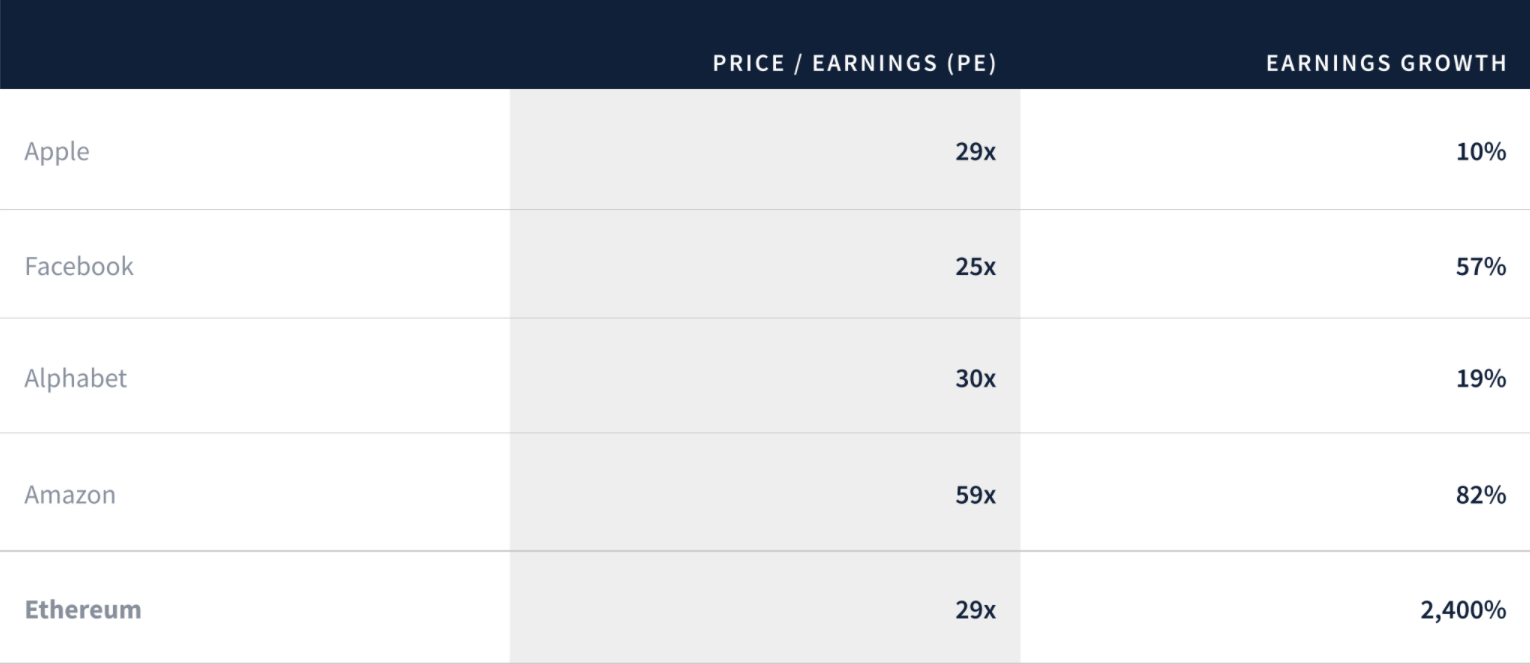This screenshot has height=664, width=1530.
Task: Click the Amazon company name
Action: tap(70, 495)
